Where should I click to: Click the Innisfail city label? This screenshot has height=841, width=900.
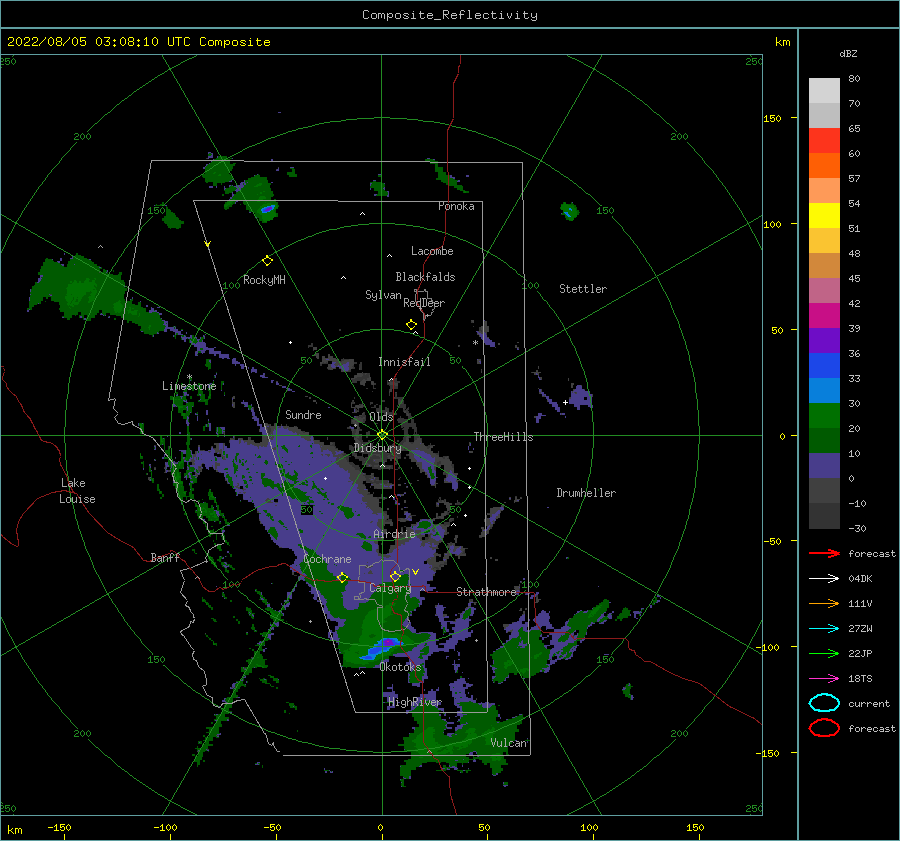click(x=404, y=362)
